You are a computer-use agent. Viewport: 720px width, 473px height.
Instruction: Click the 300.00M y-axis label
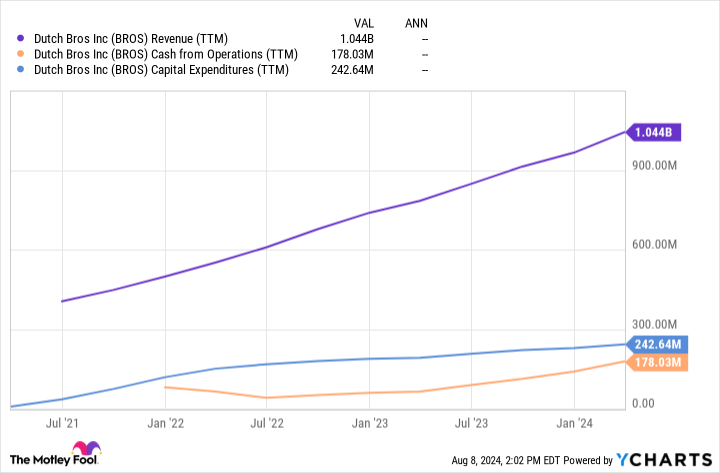(654, 325)
